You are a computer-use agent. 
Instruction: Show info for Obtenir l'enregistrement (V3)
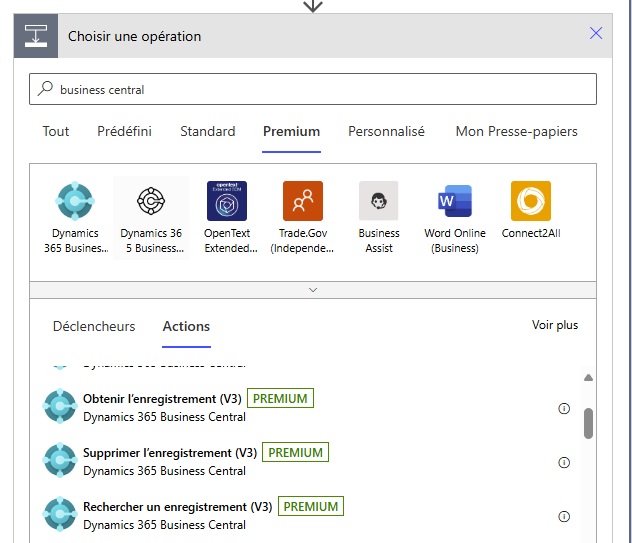[564, 408]
